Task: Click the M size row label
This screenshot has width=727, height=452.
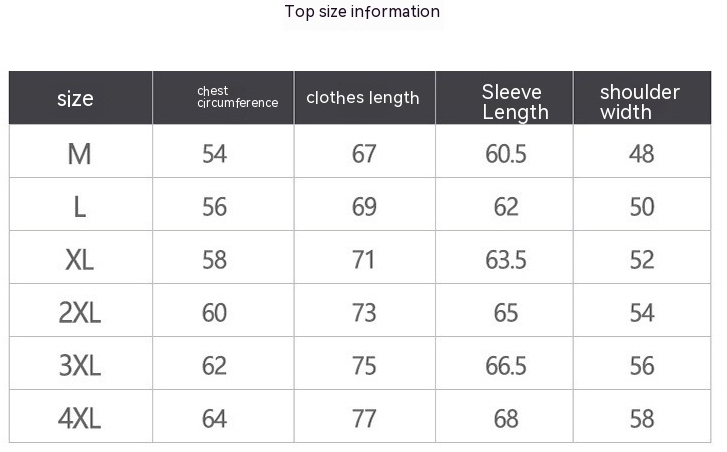Action: (79, 154)
